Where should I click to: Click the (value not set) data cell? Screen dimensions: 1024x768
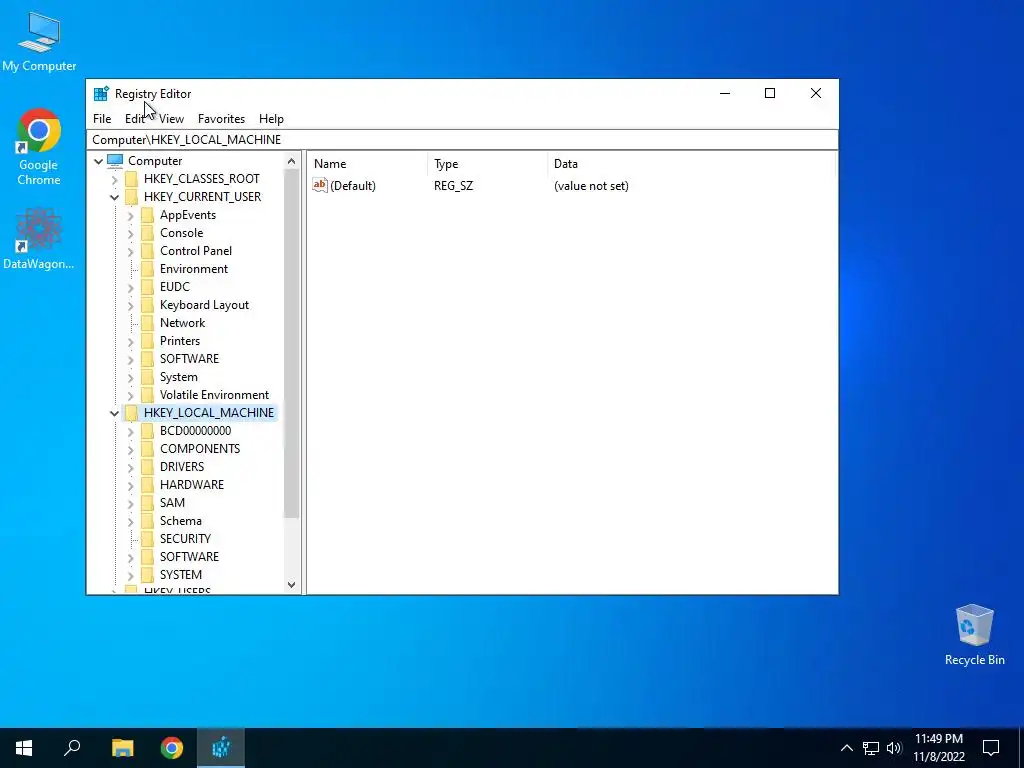click(x=591, y=186)
